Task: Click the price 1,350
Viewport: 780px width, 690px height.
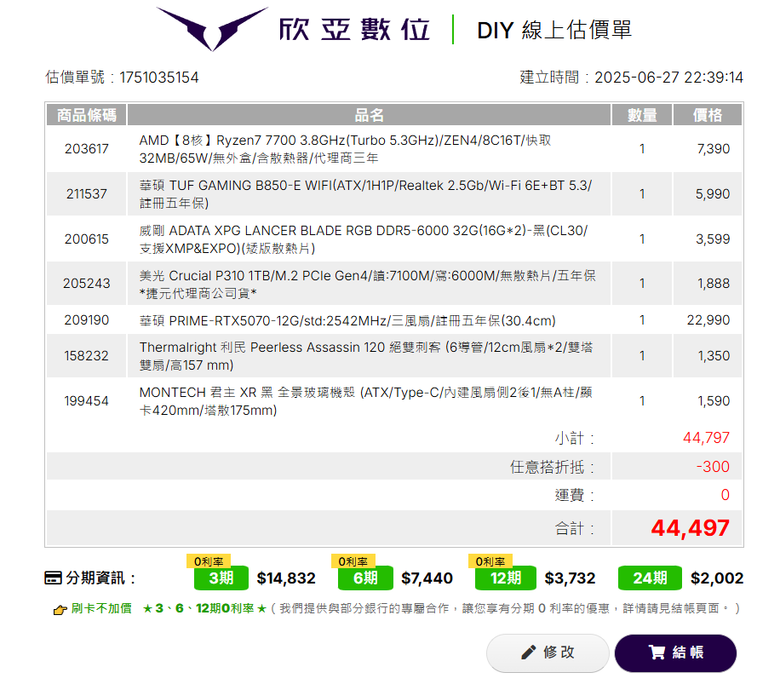Action: point(713,356)
